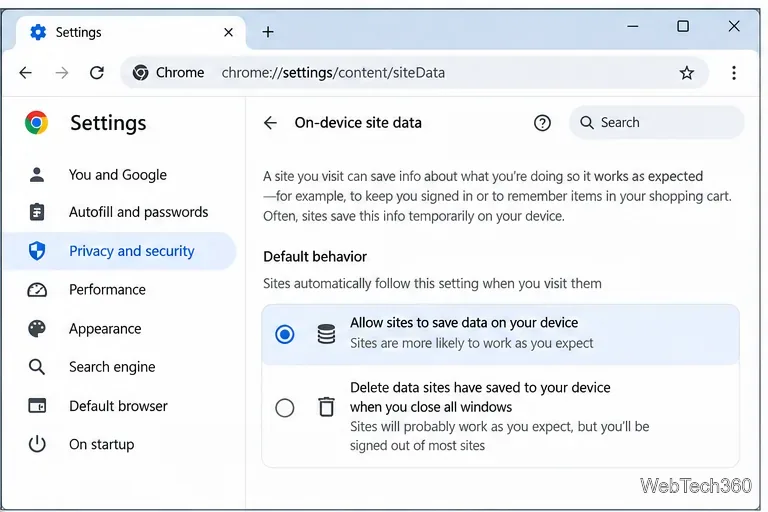Click 'On-device site data' page title

[x=358, y=122]
